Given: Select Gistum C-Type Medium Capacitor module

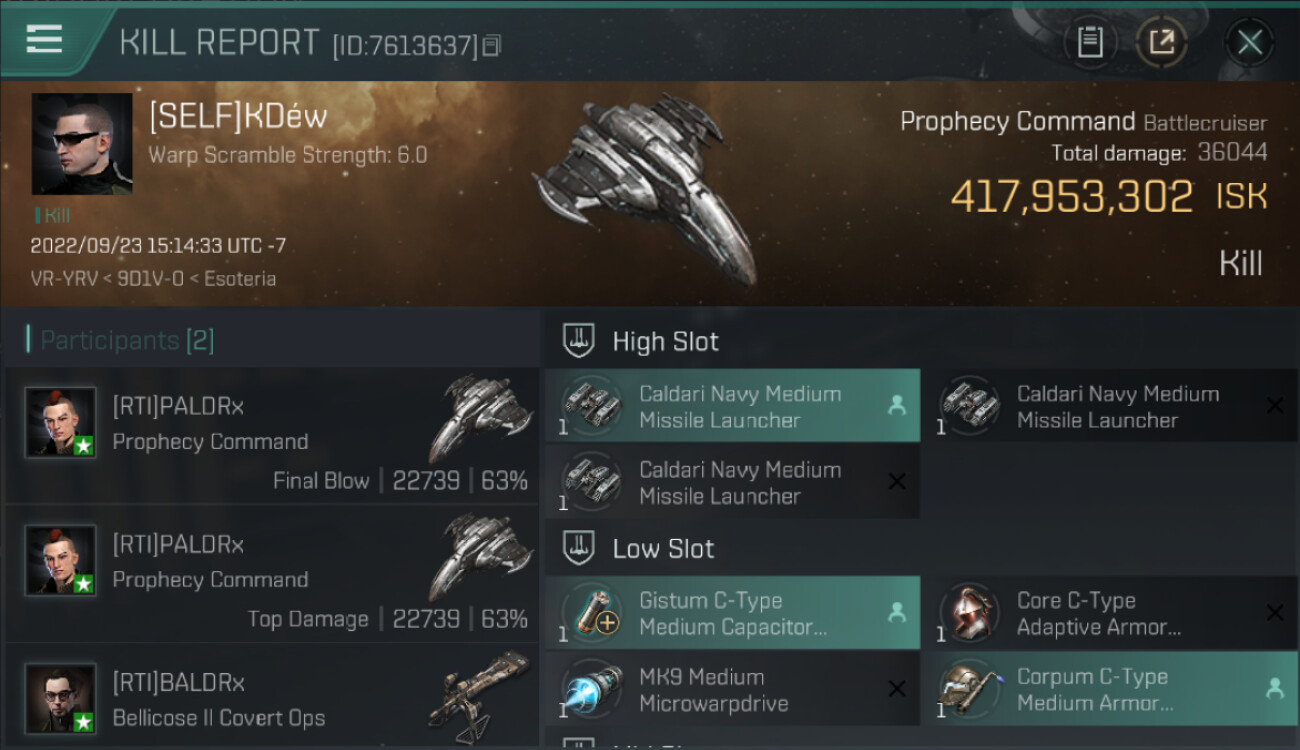Looking at the screenshot, I should point(732,613).
